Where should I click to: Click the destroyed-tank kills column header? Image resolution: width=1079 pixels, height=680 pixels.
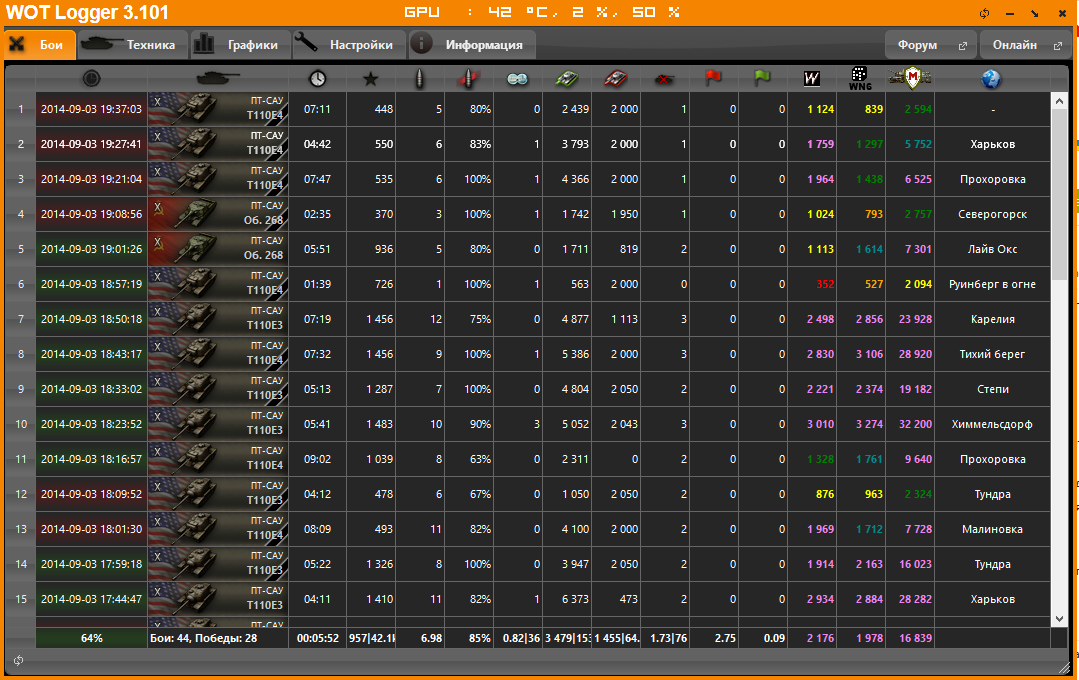pyautogui.click(x=665, y=79)
